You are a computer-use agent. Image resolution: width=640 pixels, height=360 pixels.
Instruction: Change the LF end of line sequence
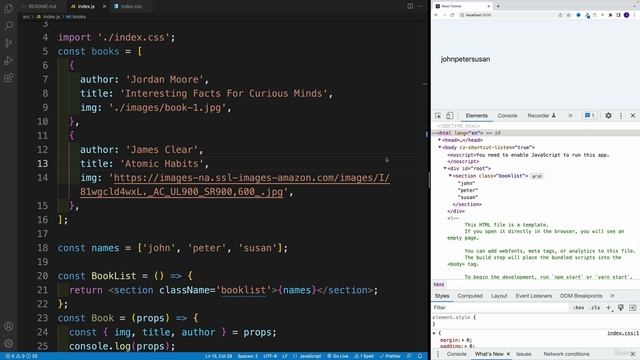point(285,356)
